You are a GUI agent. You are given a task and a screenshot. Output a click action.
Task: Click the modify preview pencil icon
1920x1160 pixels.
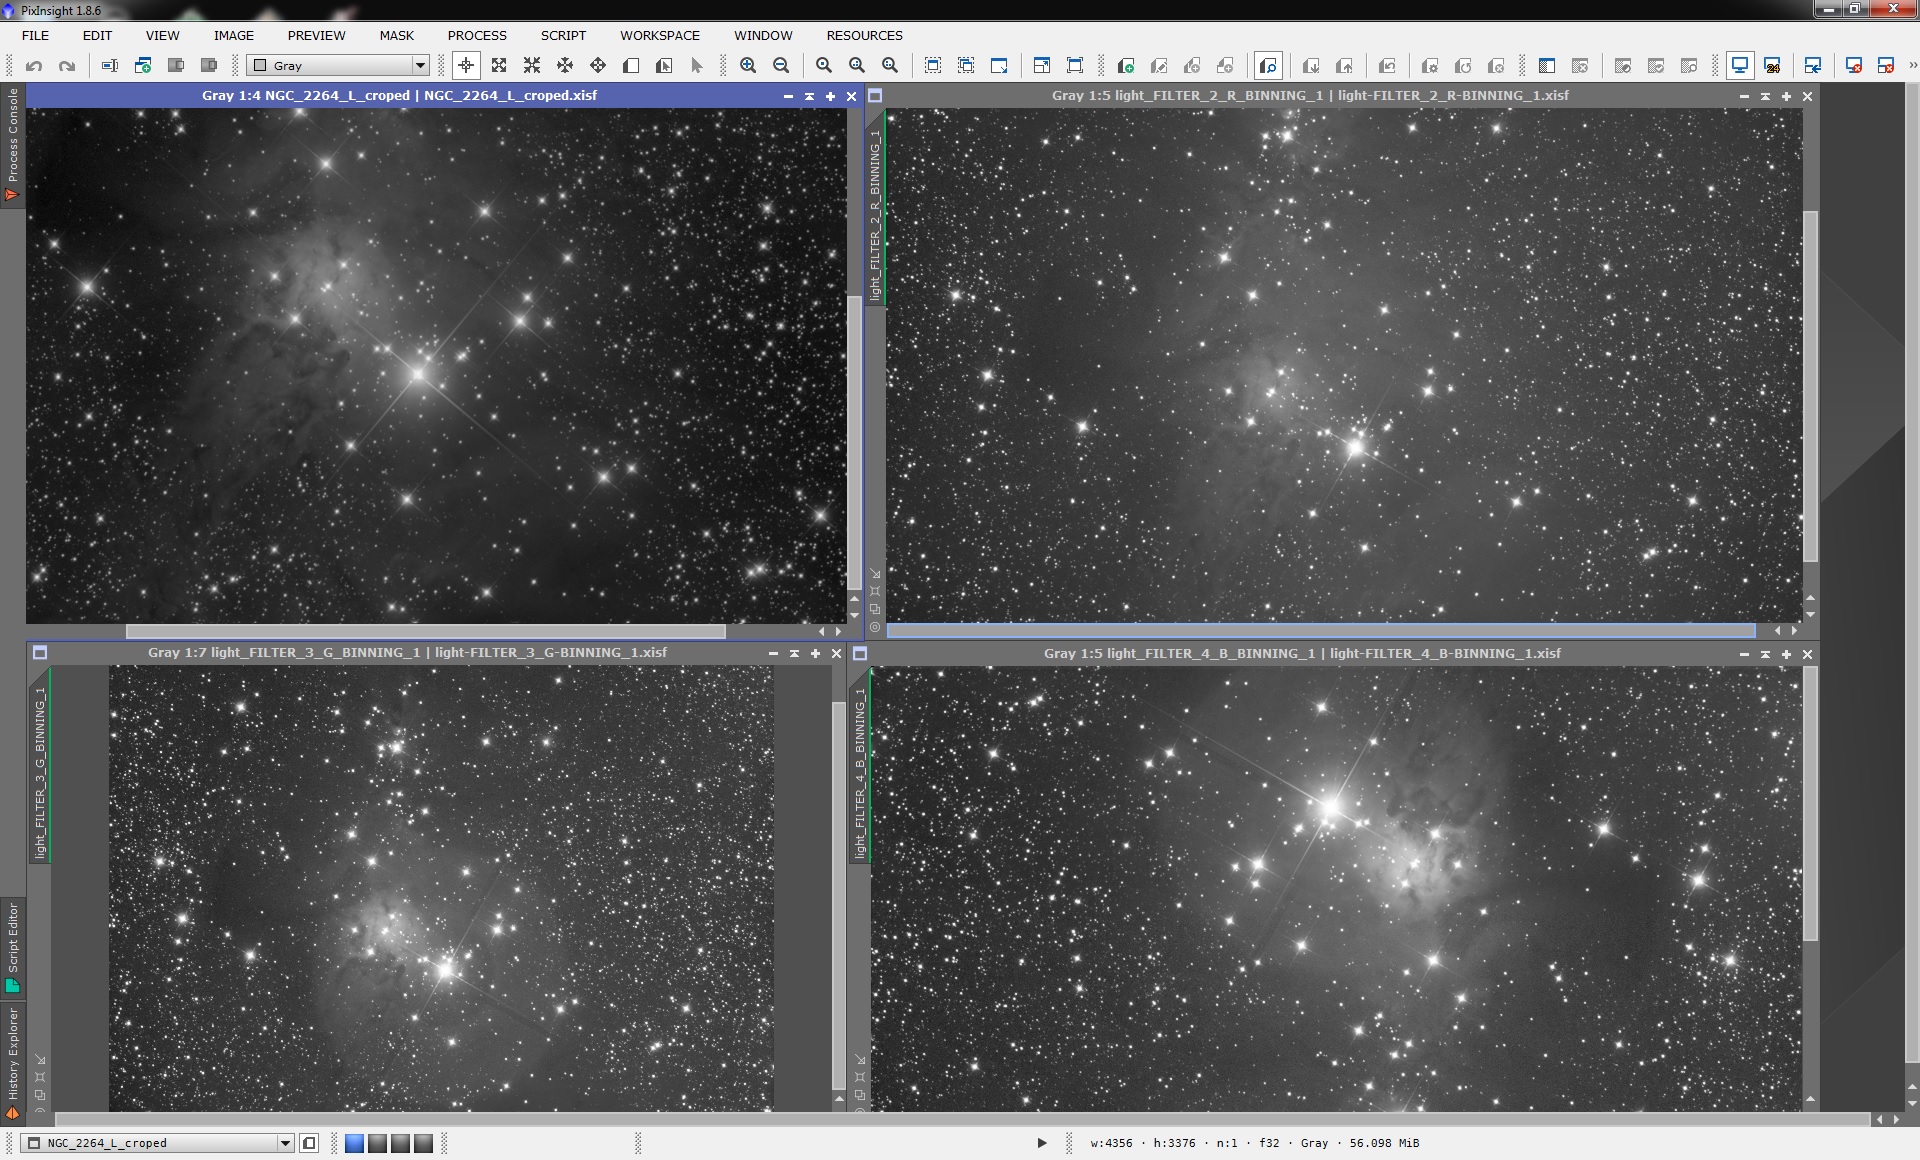coord(1159,66)
